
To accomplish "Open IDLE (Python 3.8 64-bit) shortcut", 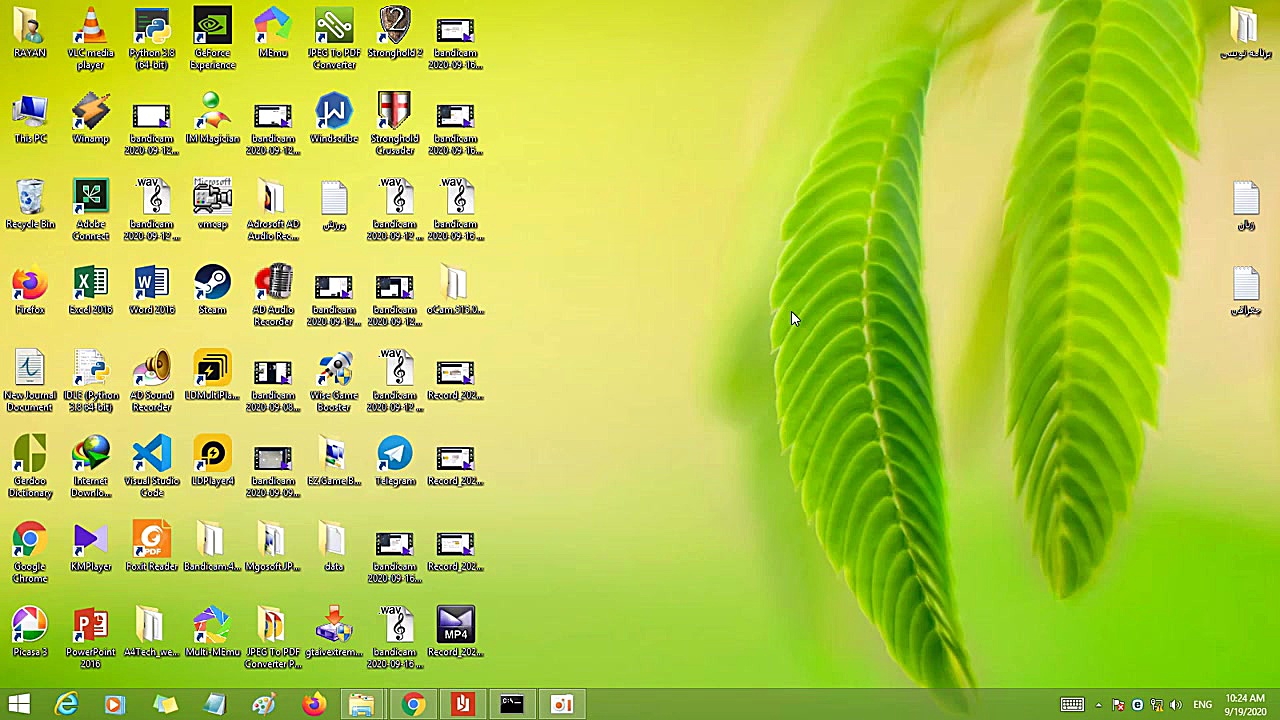I will click(91, 382).
